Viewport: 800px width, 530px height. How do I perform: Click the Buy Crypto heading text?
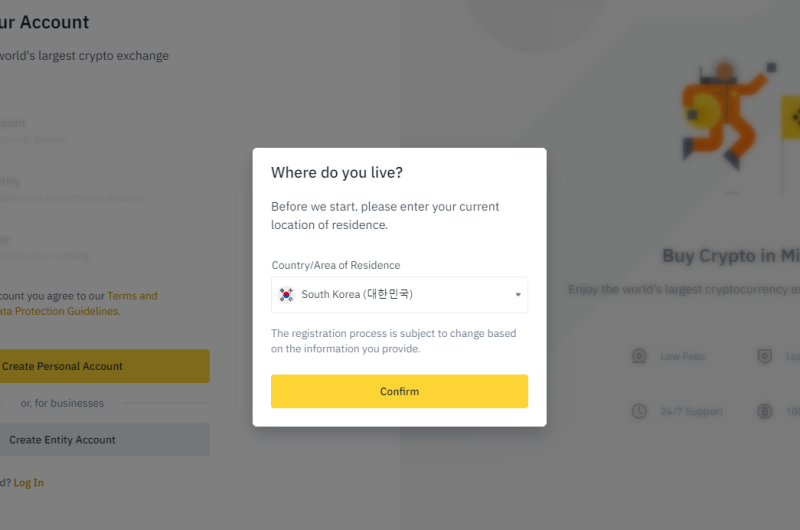(730, 256)
